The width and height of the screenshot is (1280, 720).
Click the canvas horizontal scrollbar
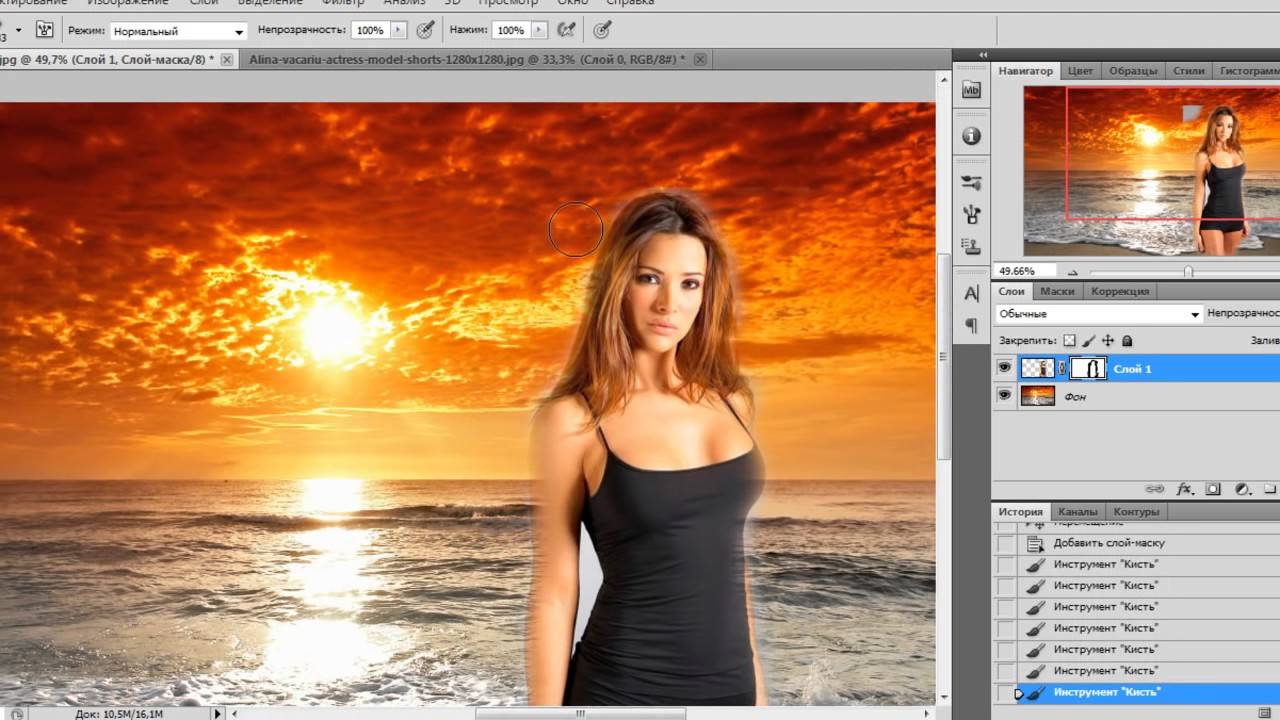pos(580,714)
